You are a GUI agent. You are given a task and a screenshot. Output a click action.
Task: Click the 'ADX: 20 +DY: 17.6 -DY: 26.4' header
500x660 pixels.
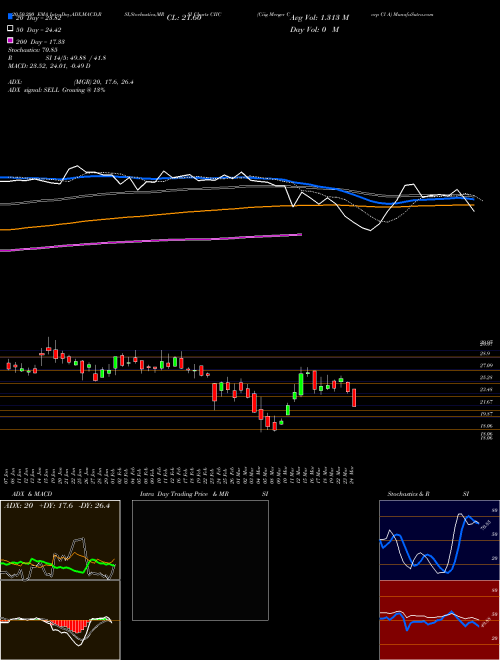point(57,506)
